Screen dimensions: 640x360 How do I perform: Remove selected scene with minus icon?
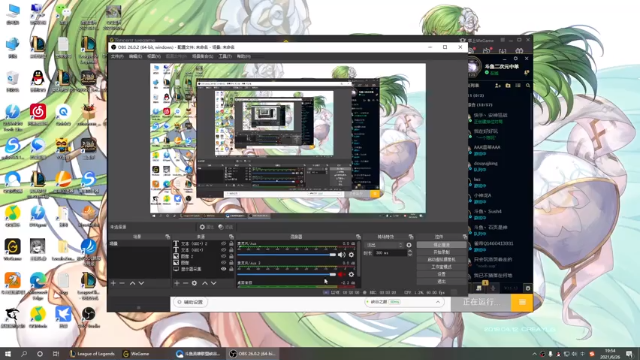coord(122,283)
